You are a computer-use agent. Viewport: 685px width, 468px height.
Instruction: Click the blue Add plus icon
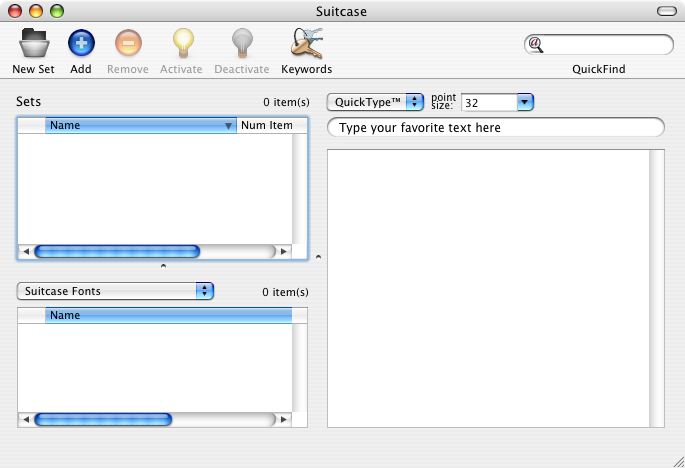81,43
